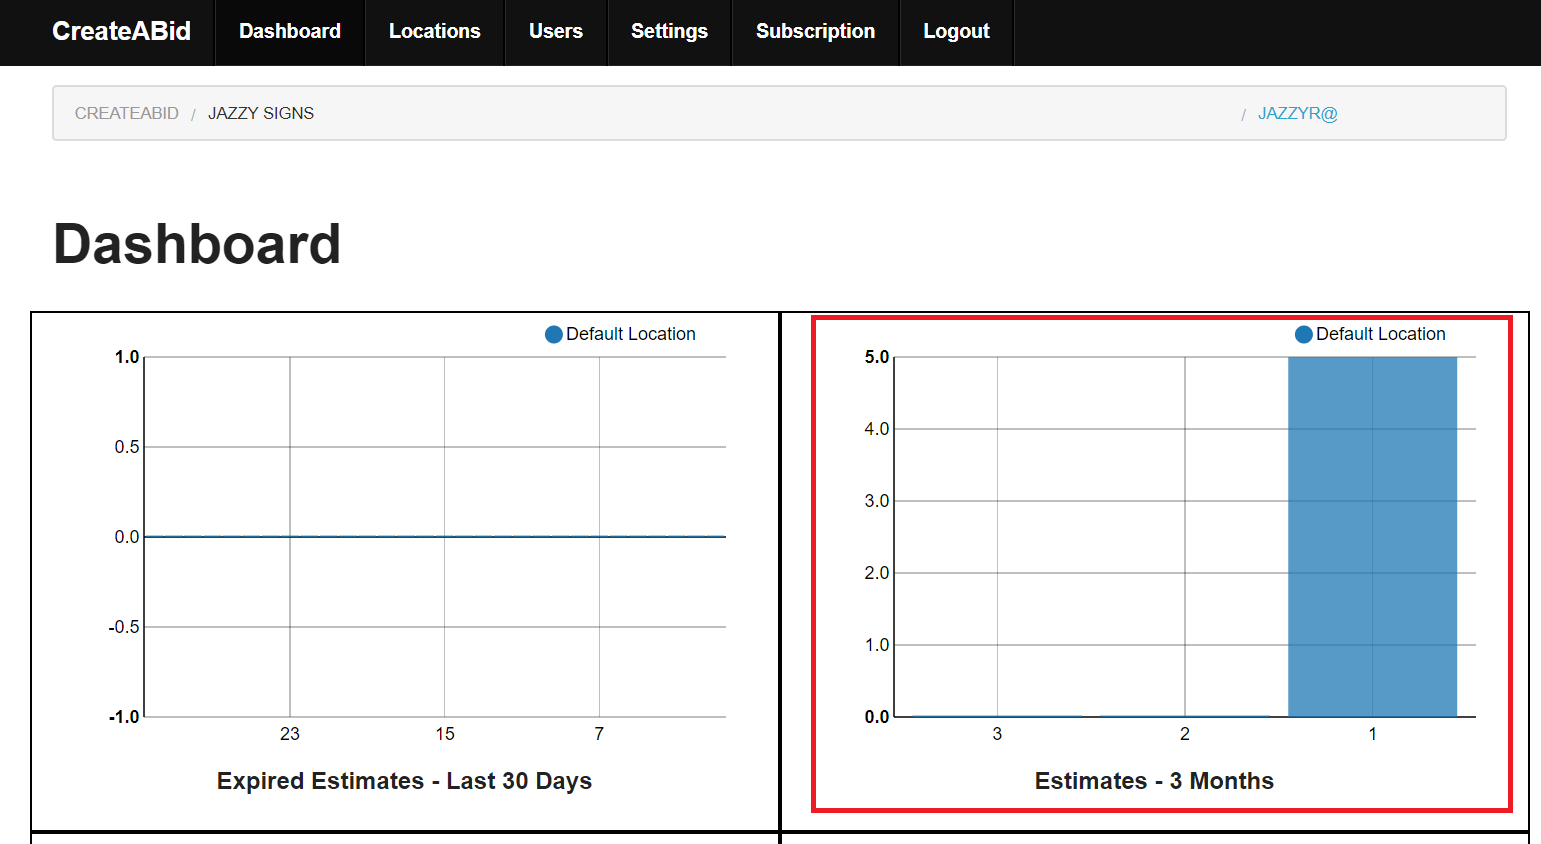Viewport: 1541px width, 844px height.
Task: Open the Users page
Action: pos(556,32)
